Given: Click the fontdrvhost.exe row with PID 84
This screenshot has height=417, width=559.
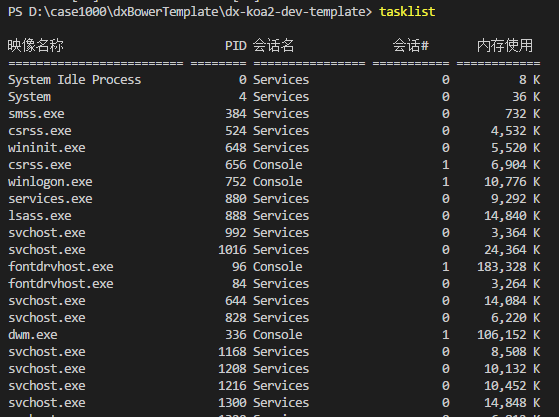Looking at the screenshot, I should click(274, 284).
